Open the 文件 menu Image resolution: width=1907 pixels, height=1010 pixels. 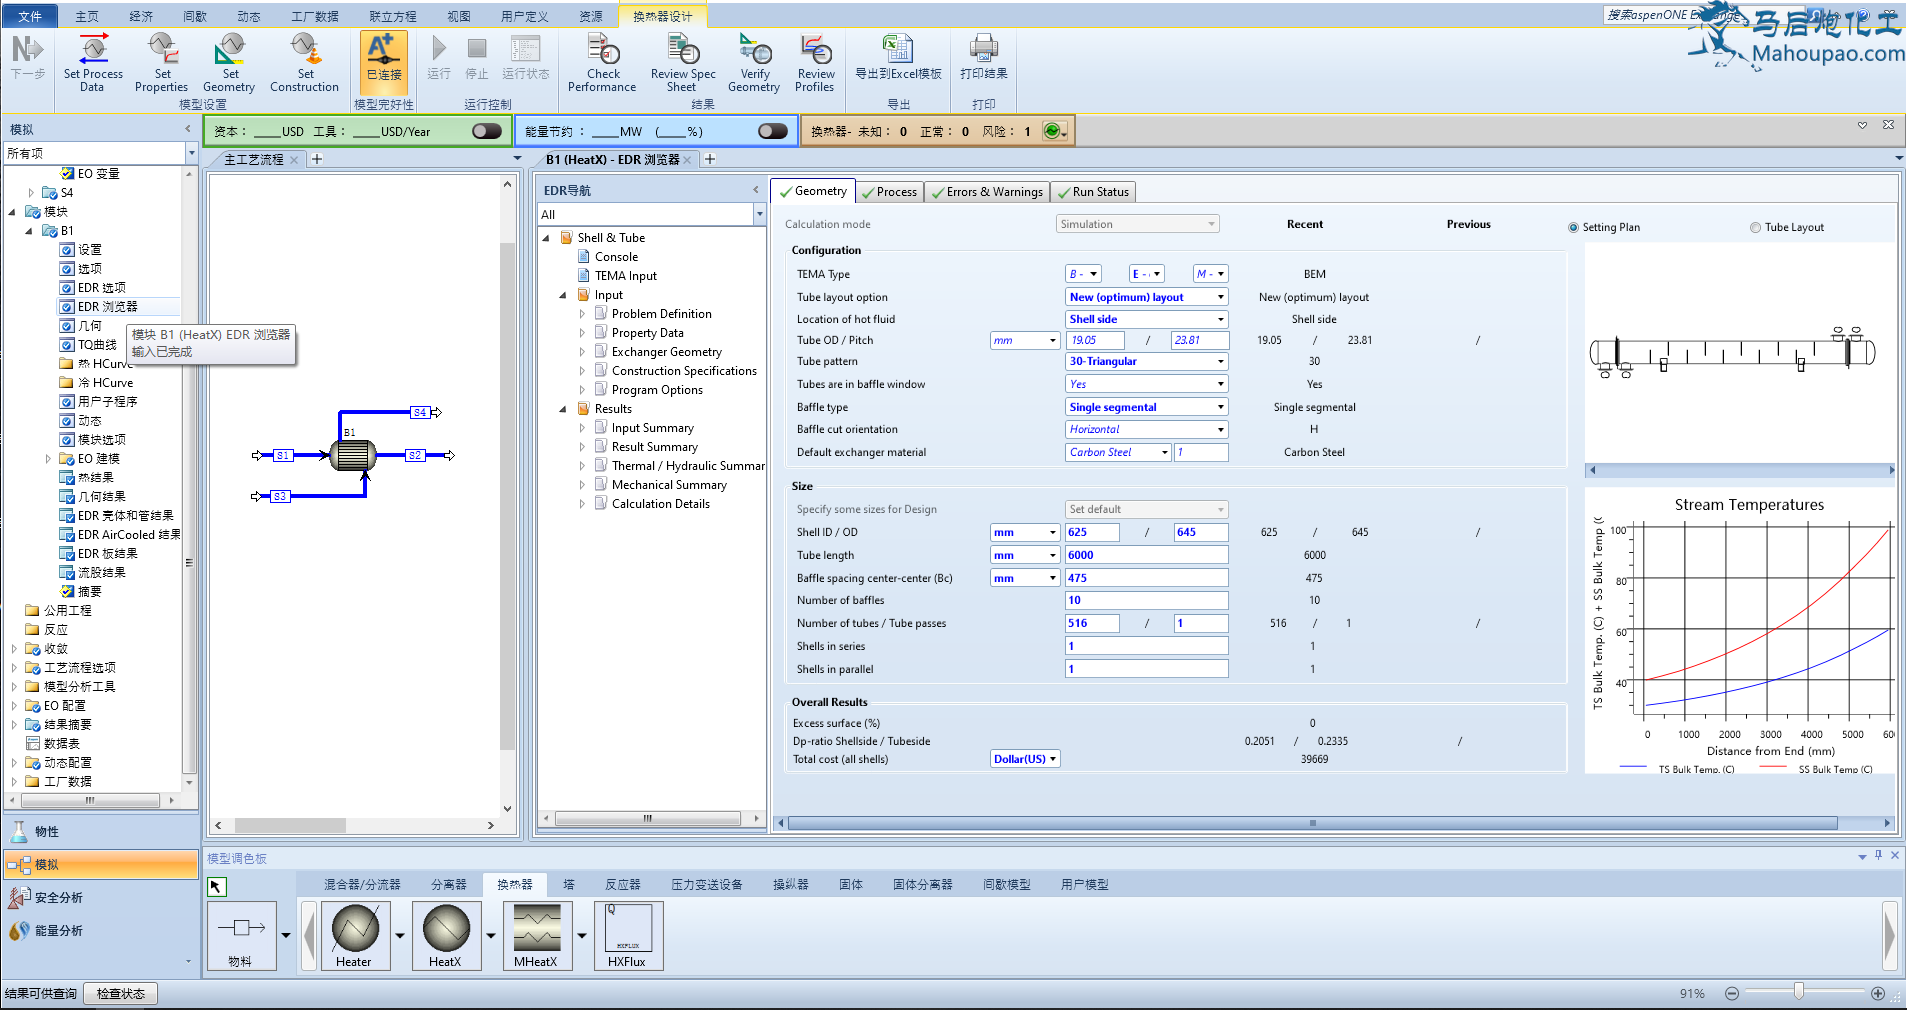[30, 16]
